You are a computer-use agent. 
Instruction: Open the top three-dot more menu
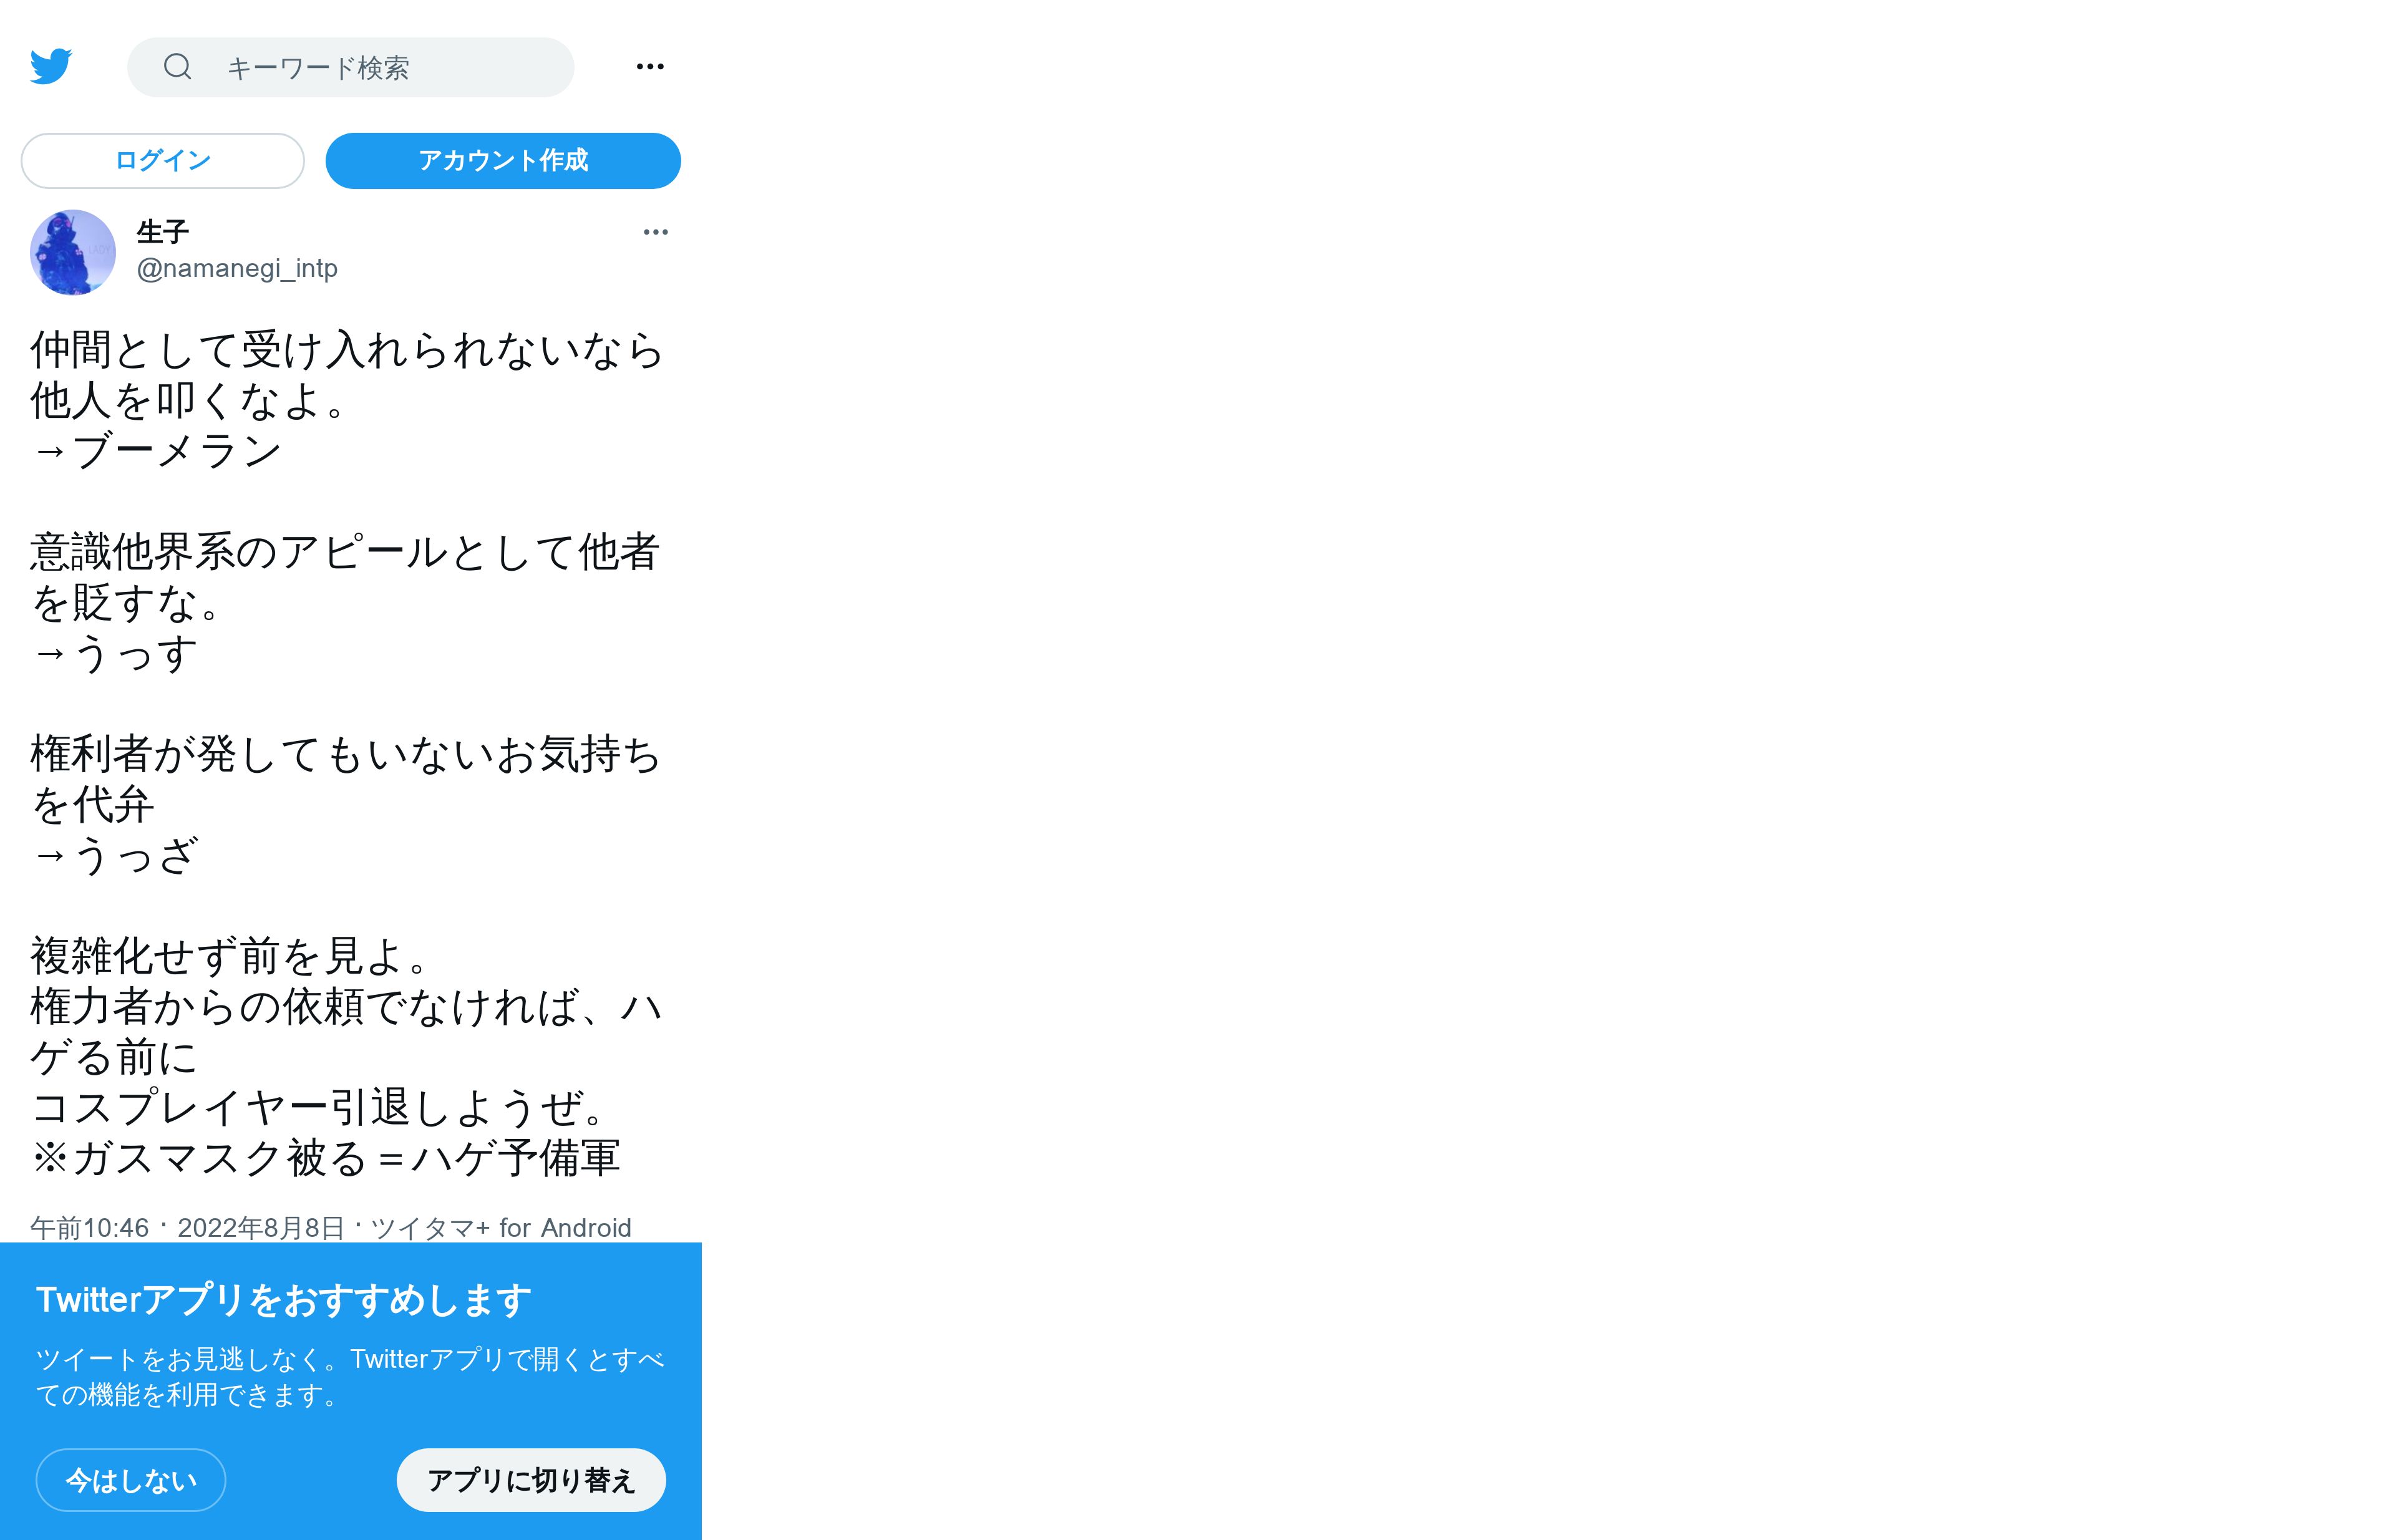pyautogui.click(x=650, y=67)
